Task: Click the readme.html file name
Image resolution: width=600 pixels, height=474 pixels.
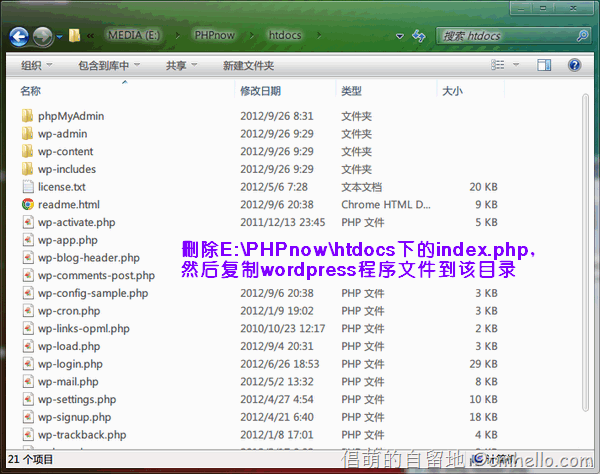Action: [68, 205]
